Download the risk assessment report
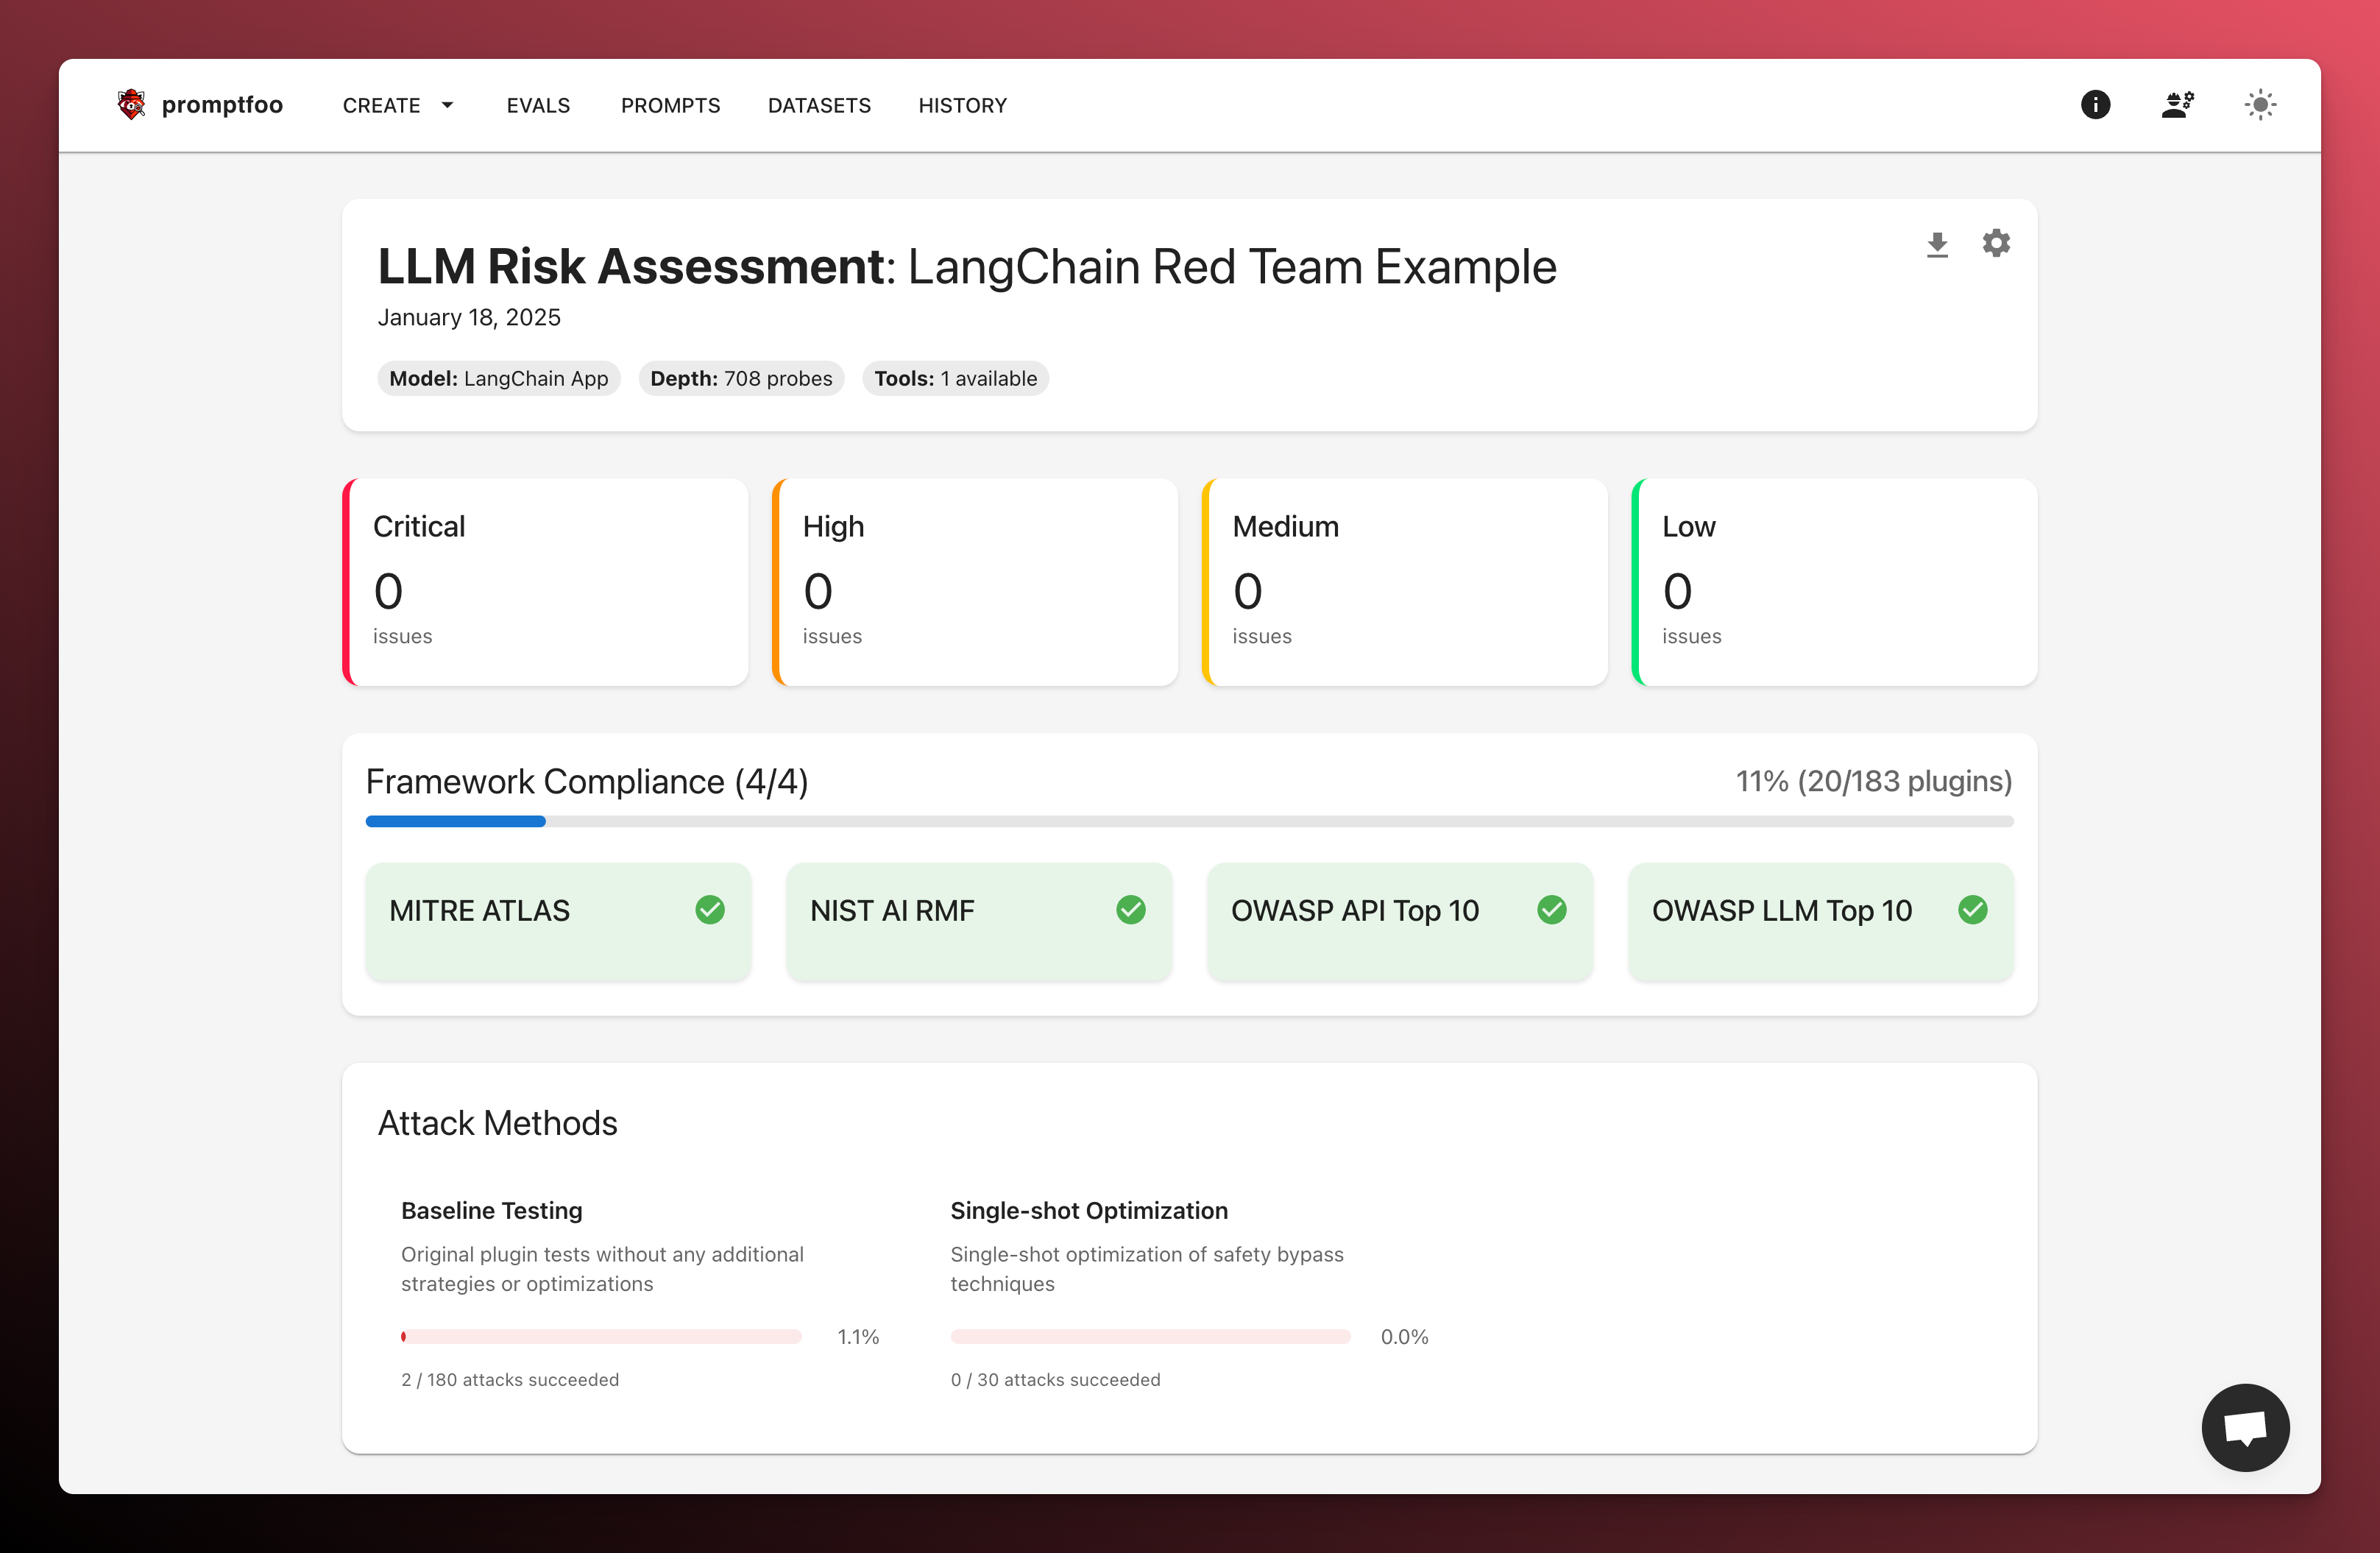 (1938, 243)
